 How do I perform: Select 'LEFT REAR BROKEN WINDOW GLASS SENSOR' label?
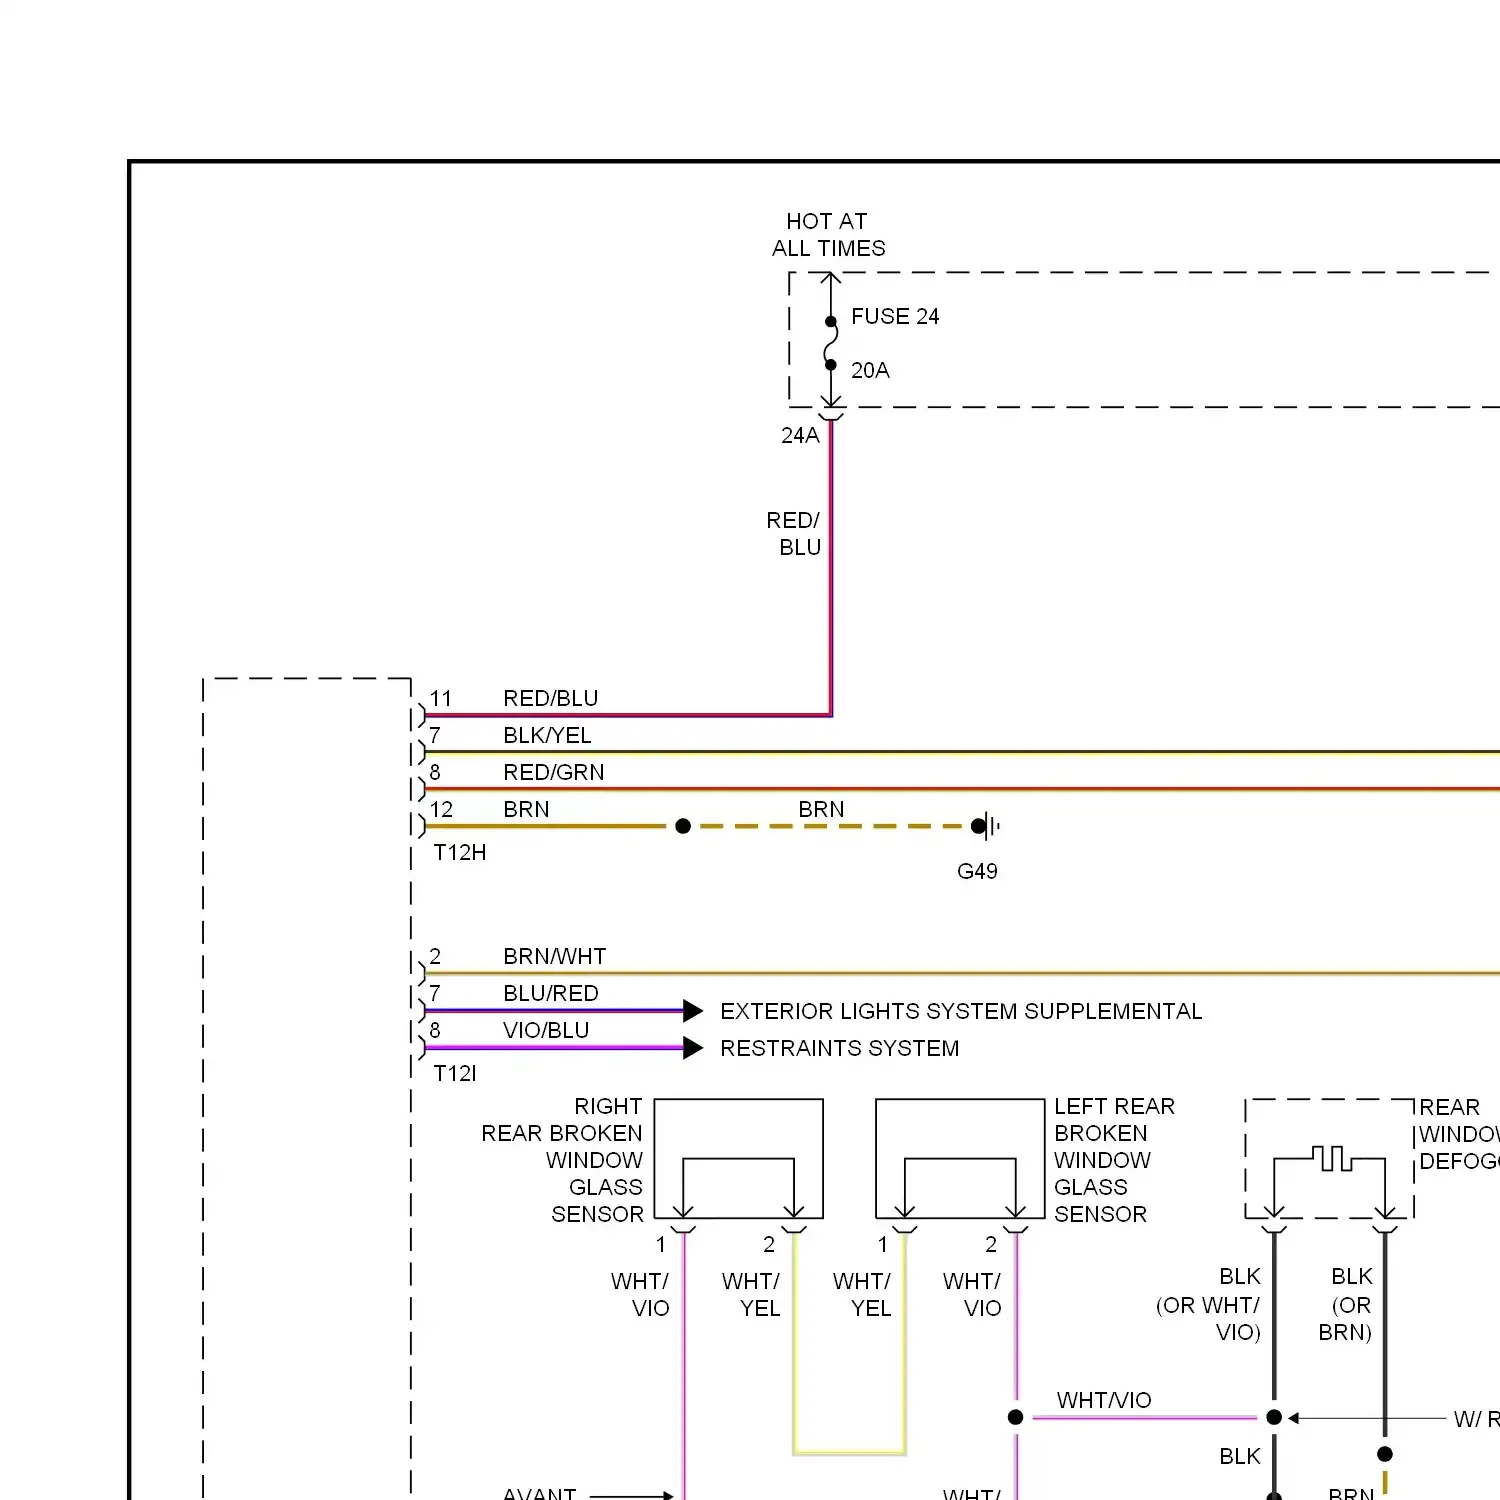[x=1114, y=1161]
